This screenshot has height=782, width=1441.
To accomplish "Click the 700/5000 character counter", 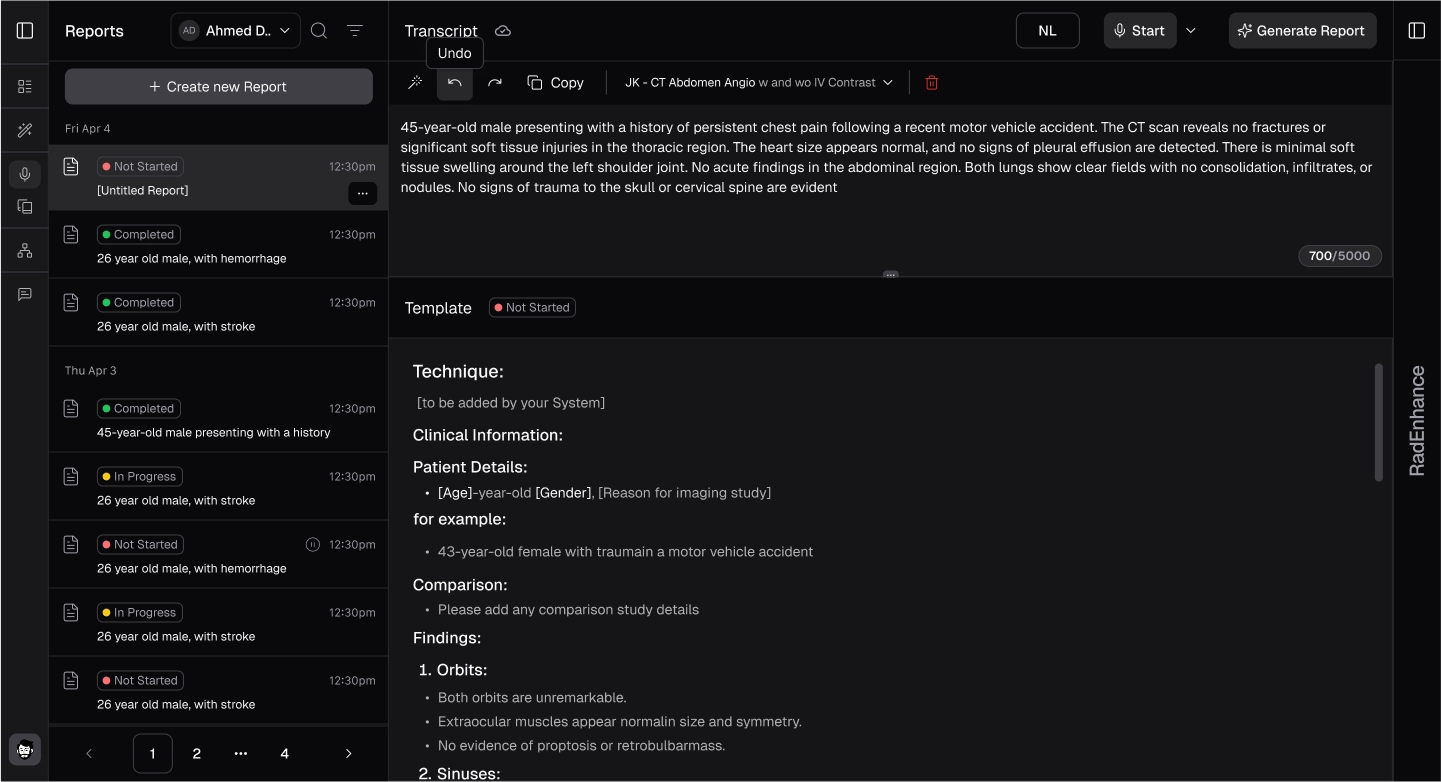I will click(x=1340, y=256).
